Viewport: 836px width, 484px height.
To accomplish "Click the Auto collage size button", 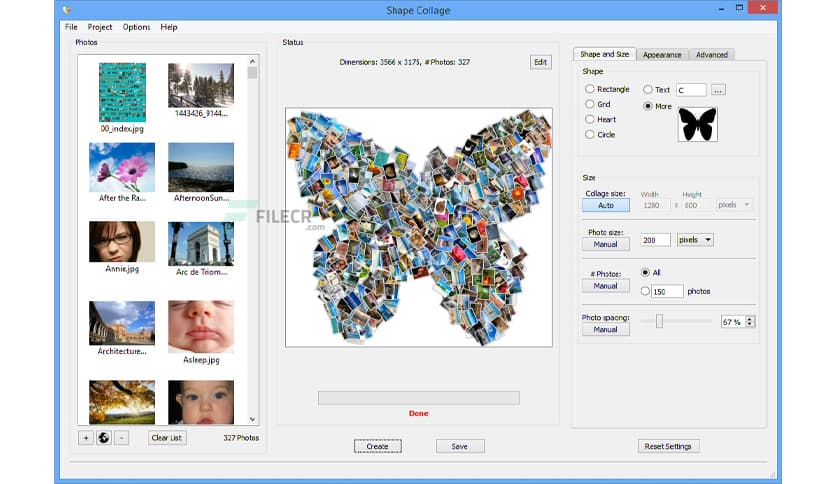I will (x=606, y=205).
